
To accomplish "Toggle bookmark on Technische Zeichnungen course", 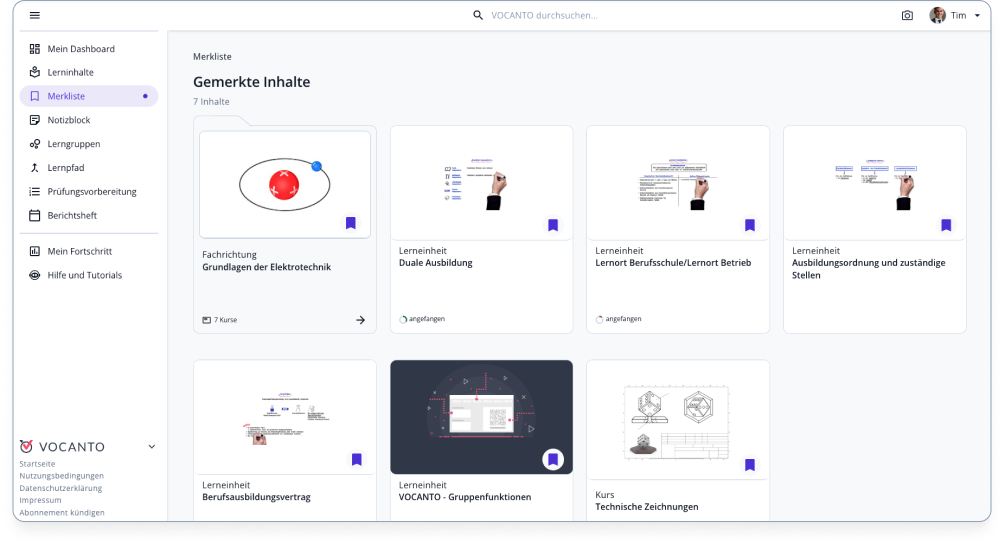I will 749,465.
